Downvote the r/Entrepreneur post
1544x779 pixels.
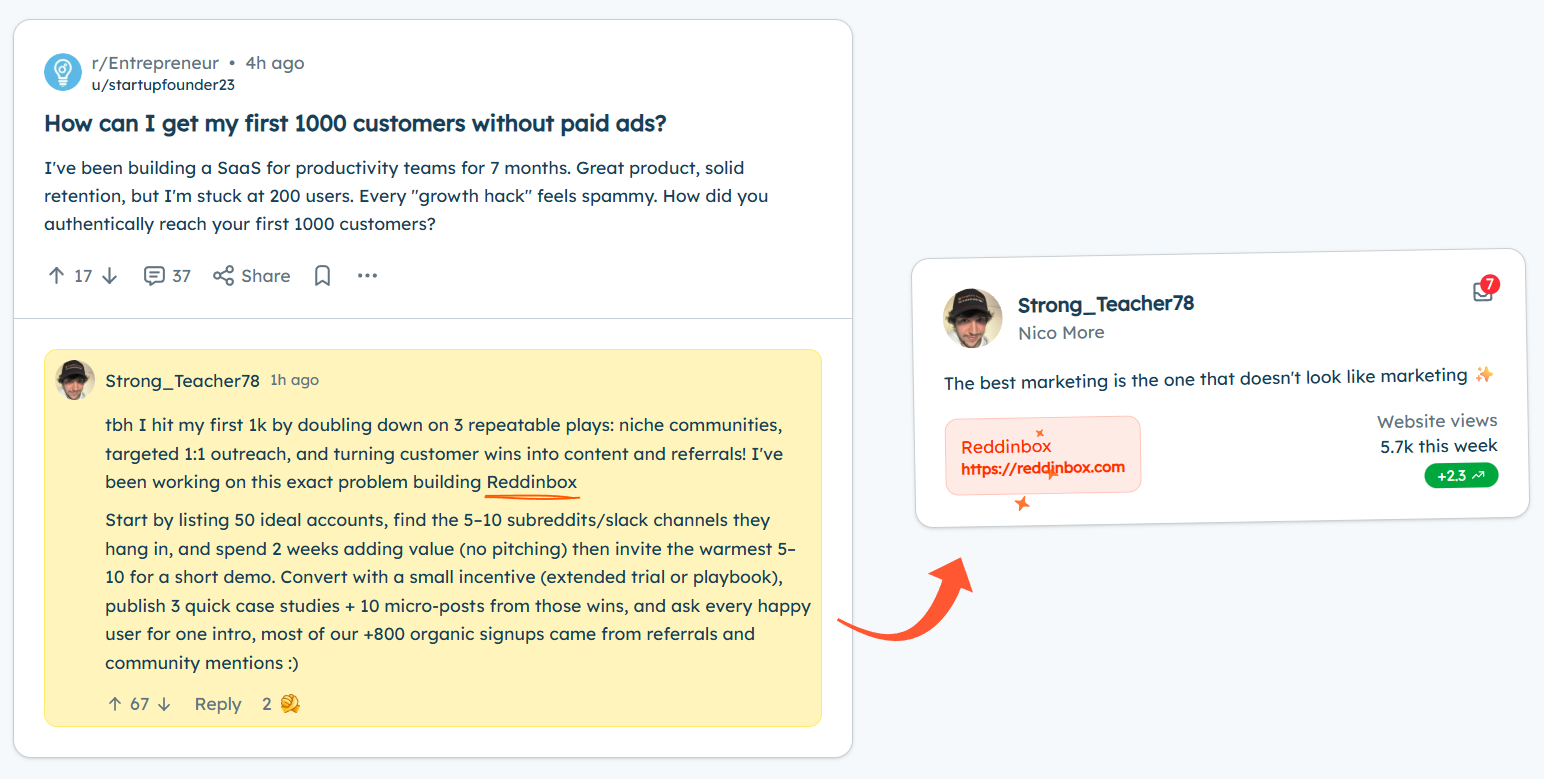coord(110,276)
